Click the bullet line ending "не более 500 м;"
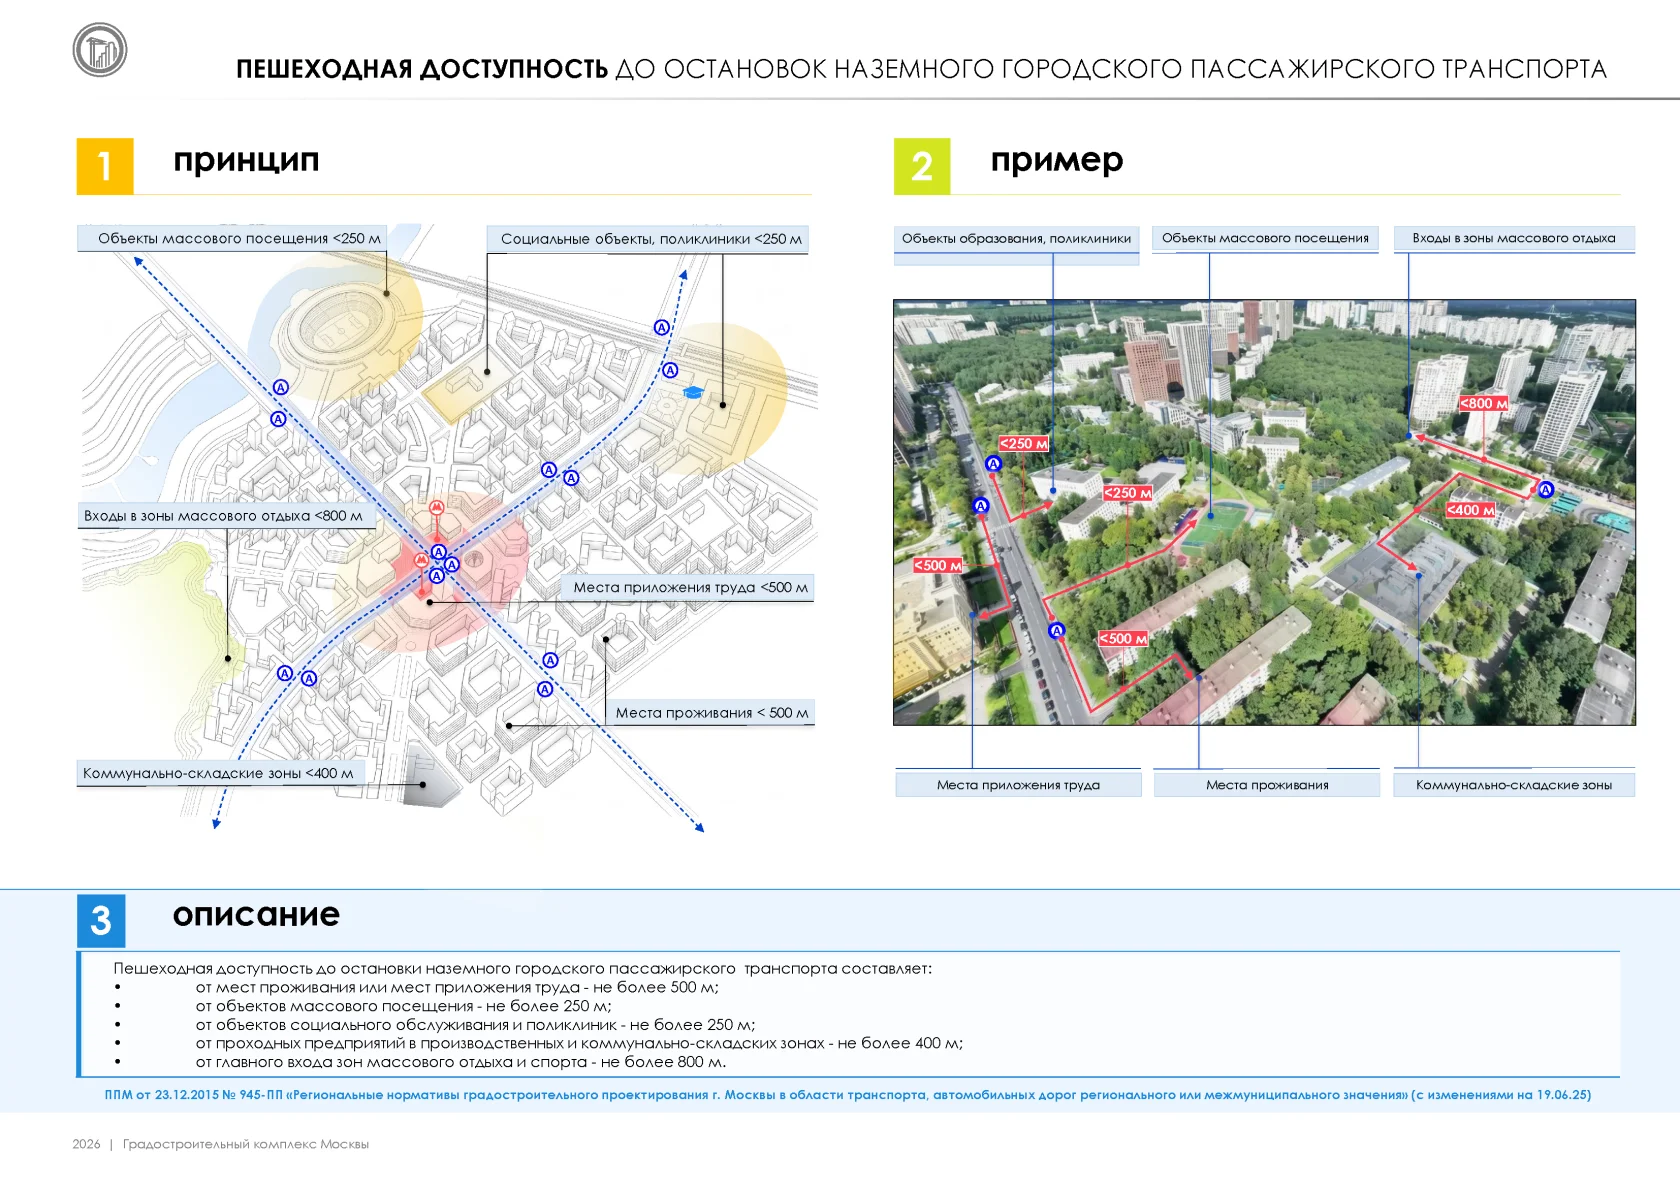This screenshot has height=1188, width=1680. coord(457,987)
